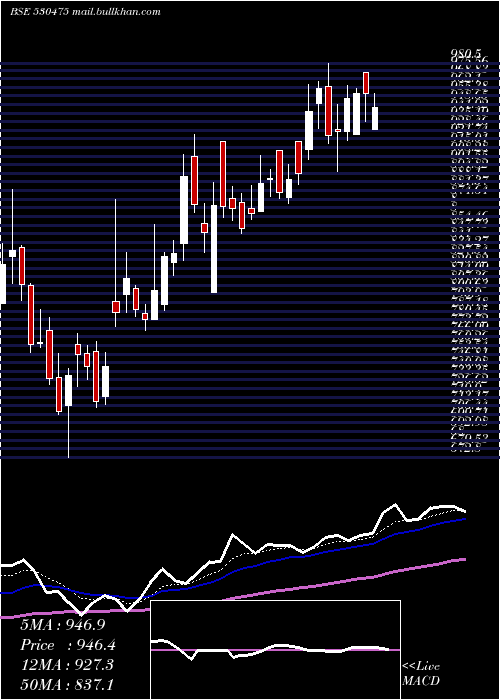Click inside the MACD inset chart
500x700 pixels.
pyautogui.click(x=275, y=650)
